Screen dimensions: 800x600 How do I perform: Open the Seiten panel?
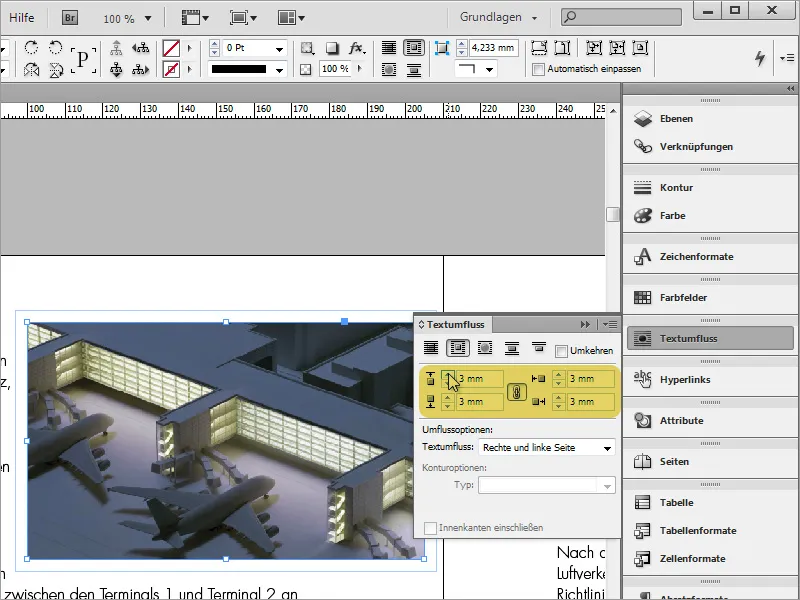709,461
